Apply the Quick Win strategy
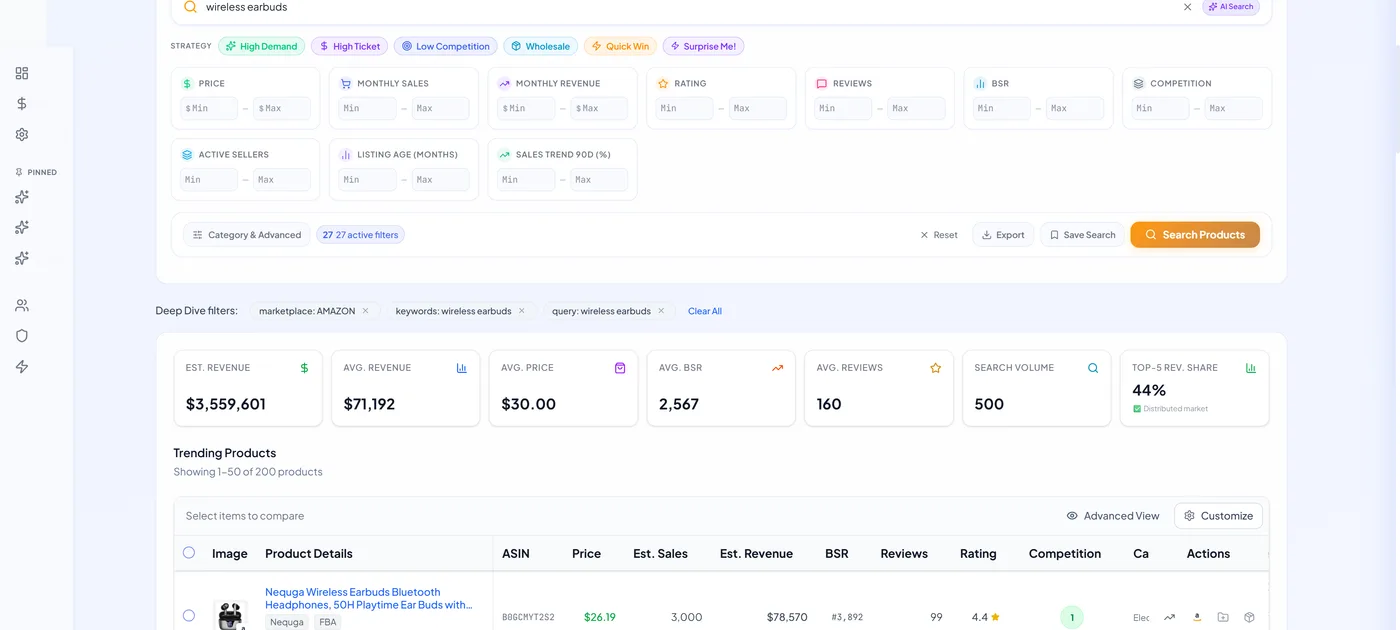This screenshot has height=630, width=1400. tap(620, 46)
